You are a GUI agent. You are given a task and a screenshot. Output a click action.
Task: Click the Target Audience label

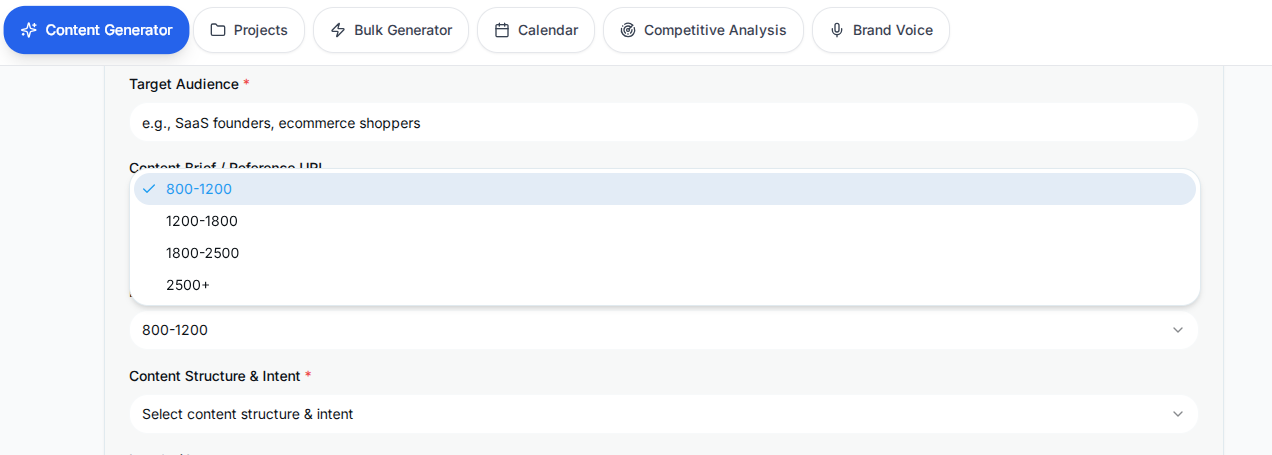[184, 84]
